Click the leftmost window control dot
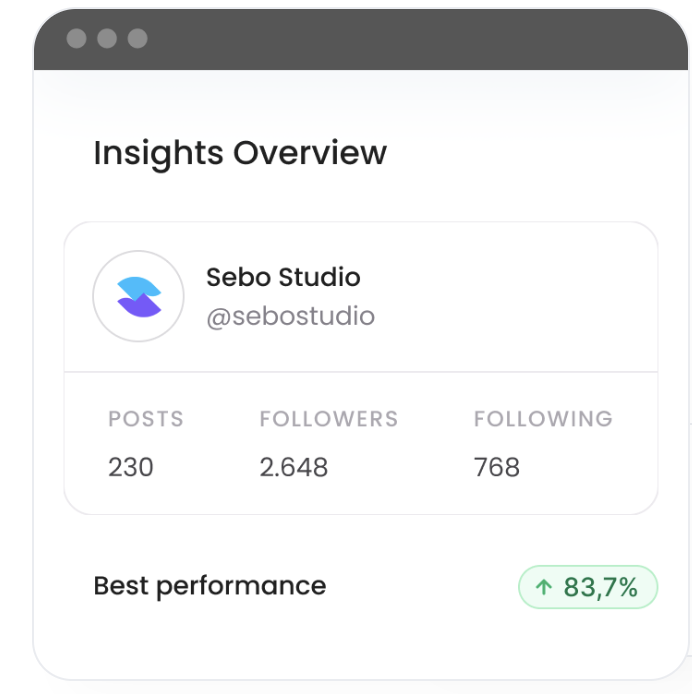692x694 pixels. pyautogui.click(x=76, y=38)
